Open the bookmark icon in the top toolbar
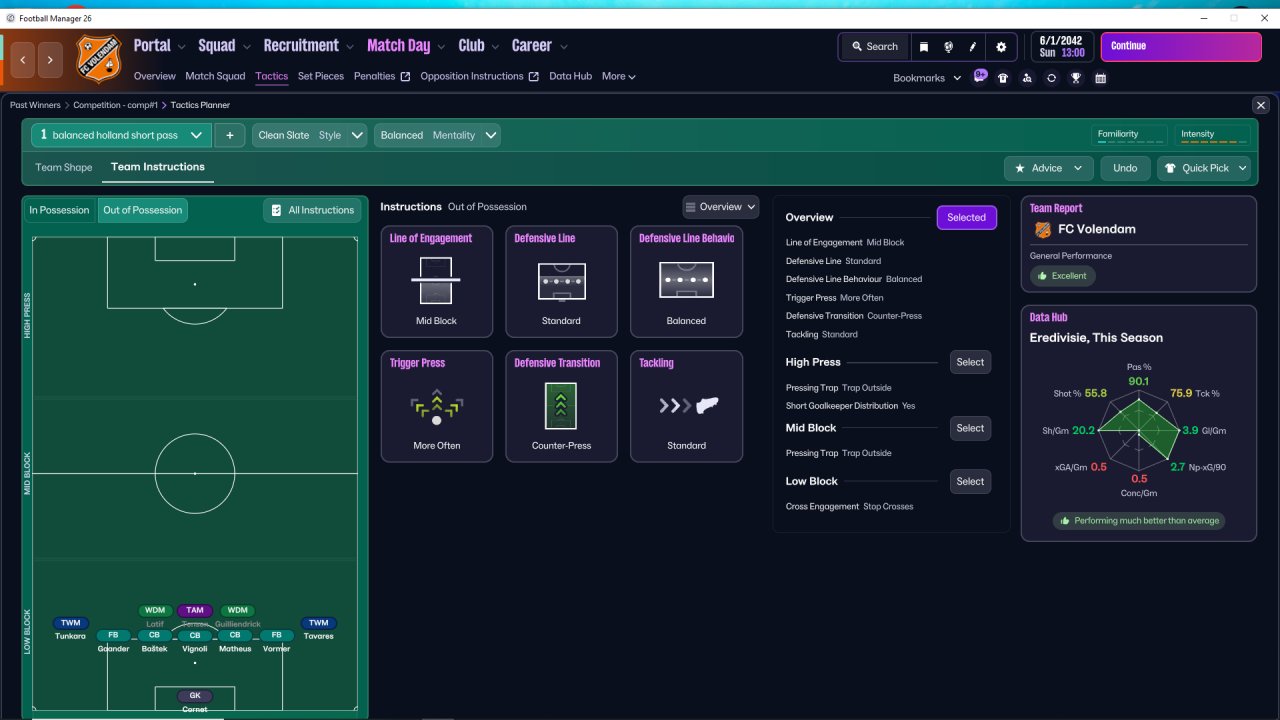1280x720 pixels. click(x=923, y=47)
